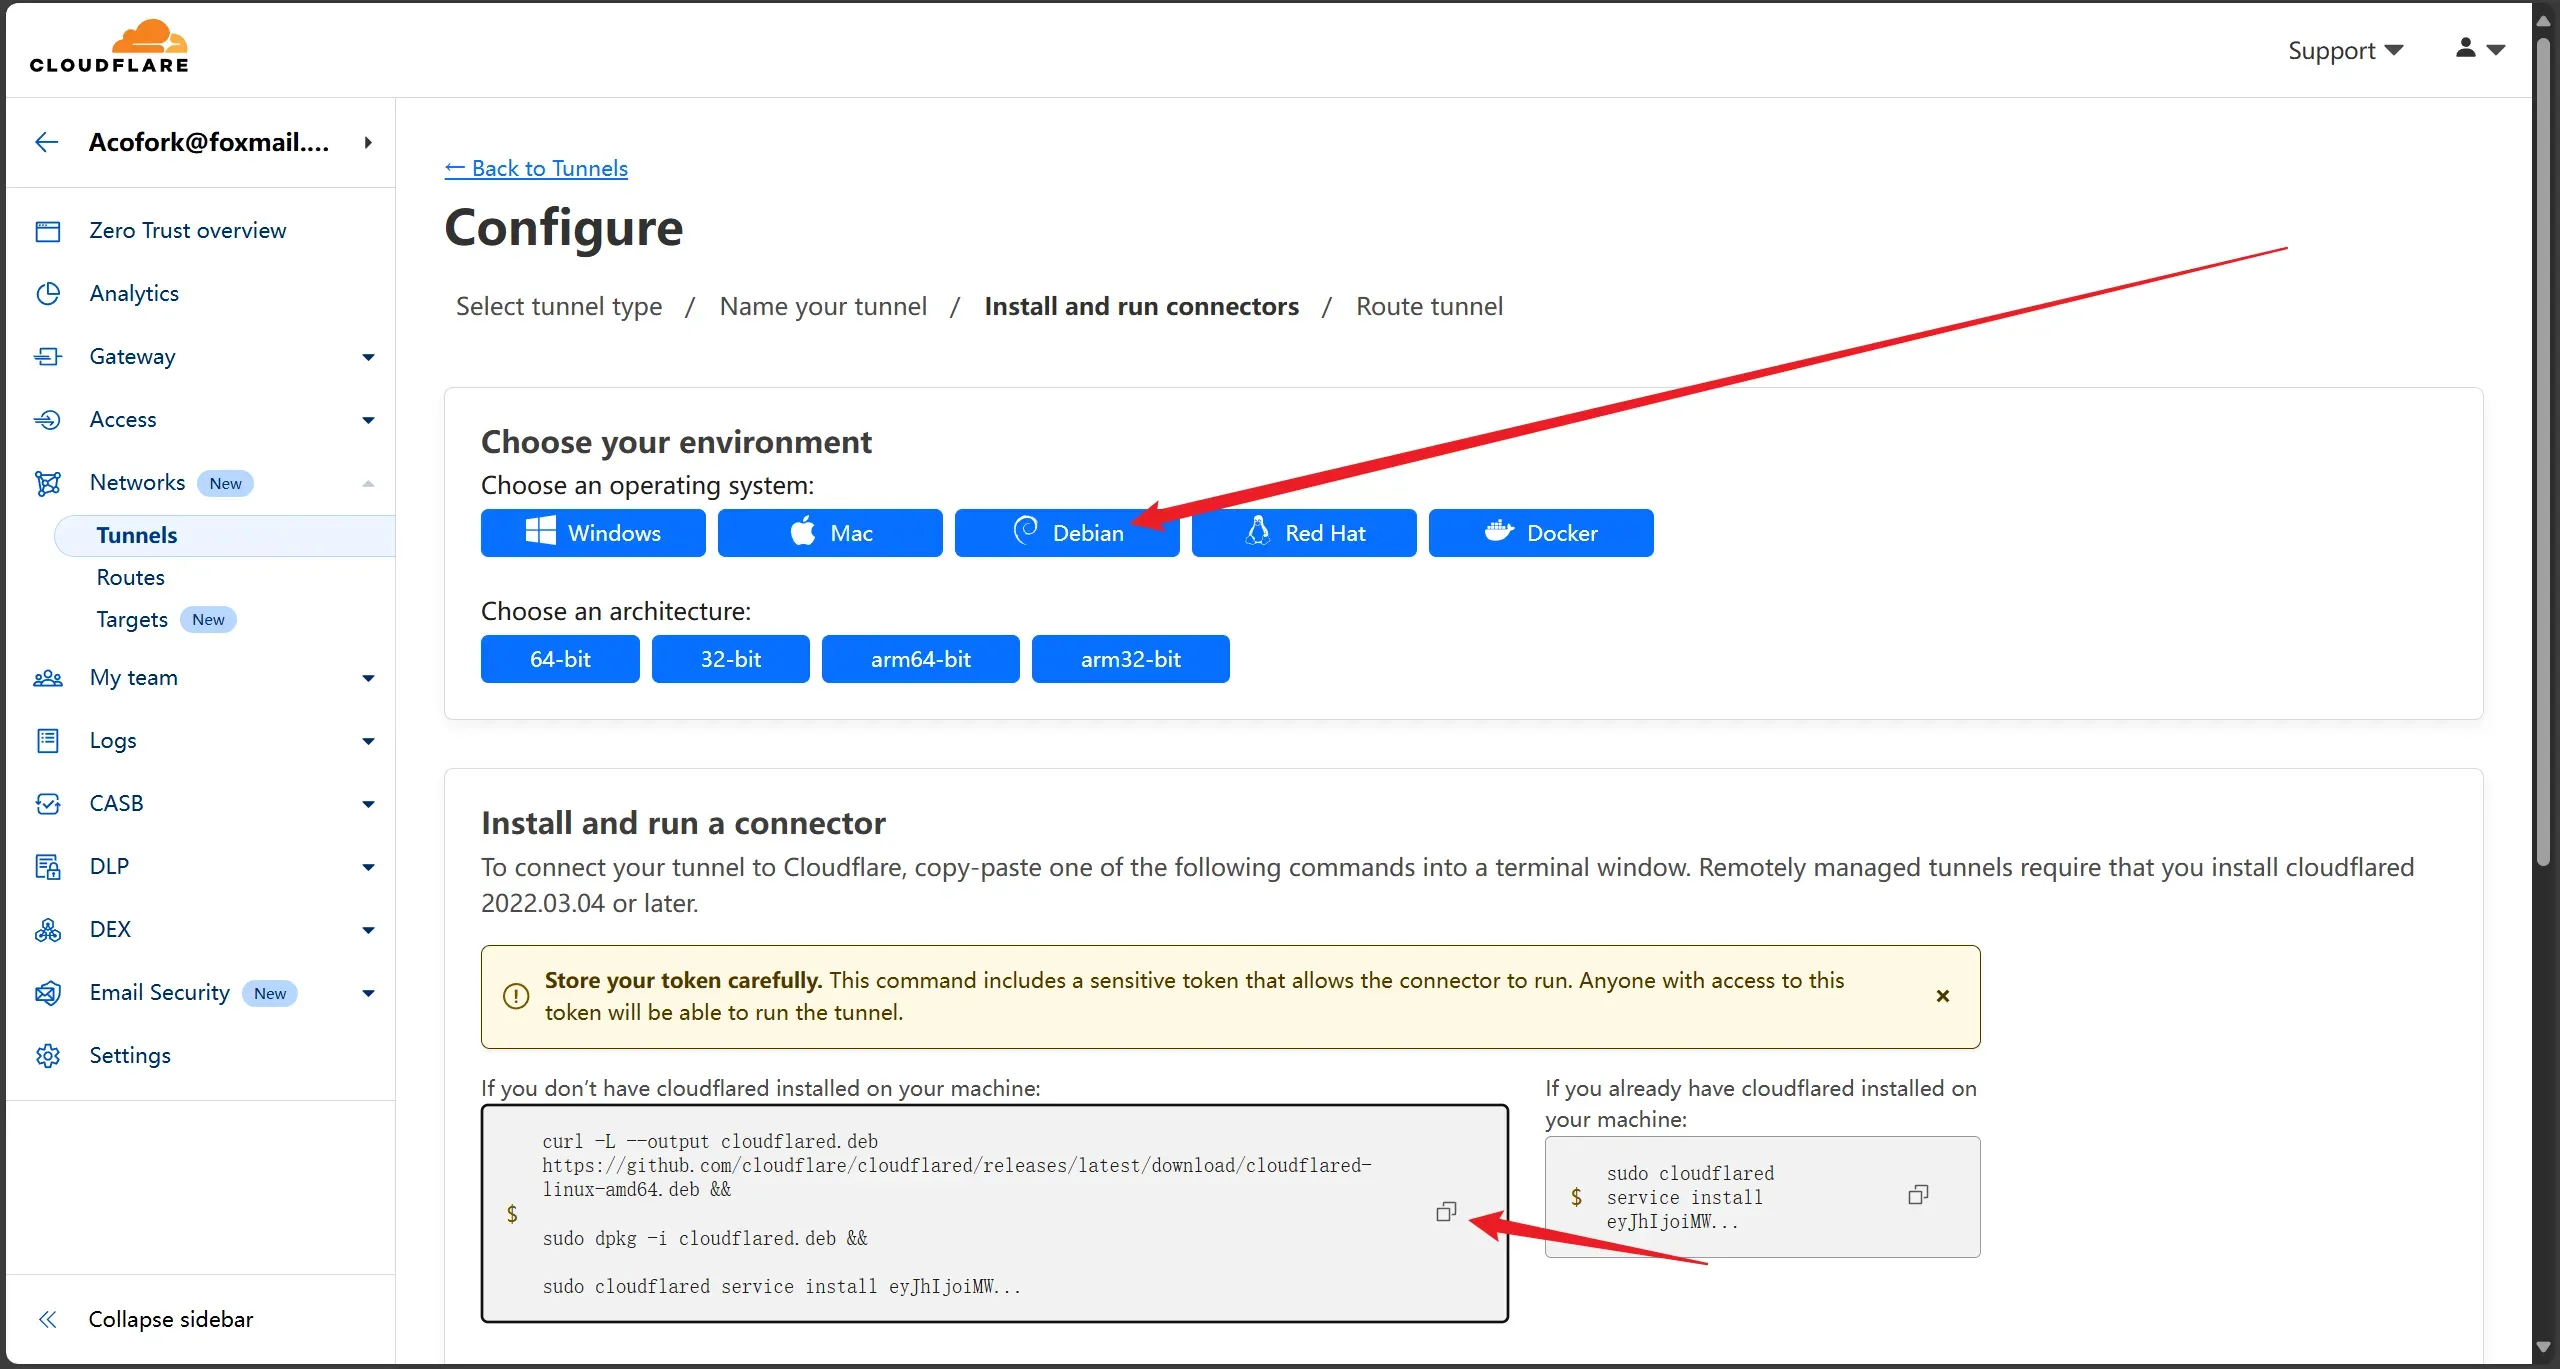This screenshot has height=1369, width=2560.
Task: Click the Zero Trust overview icon
Action: (x=48, y=231)
